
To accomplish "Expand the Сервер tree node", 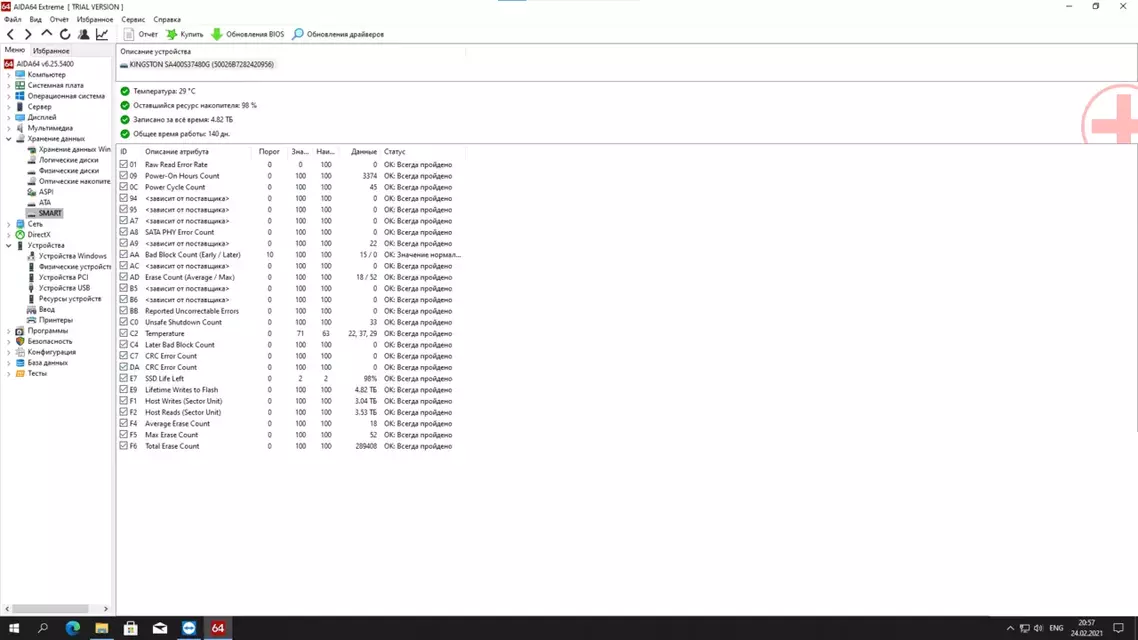I will point(9,107).
